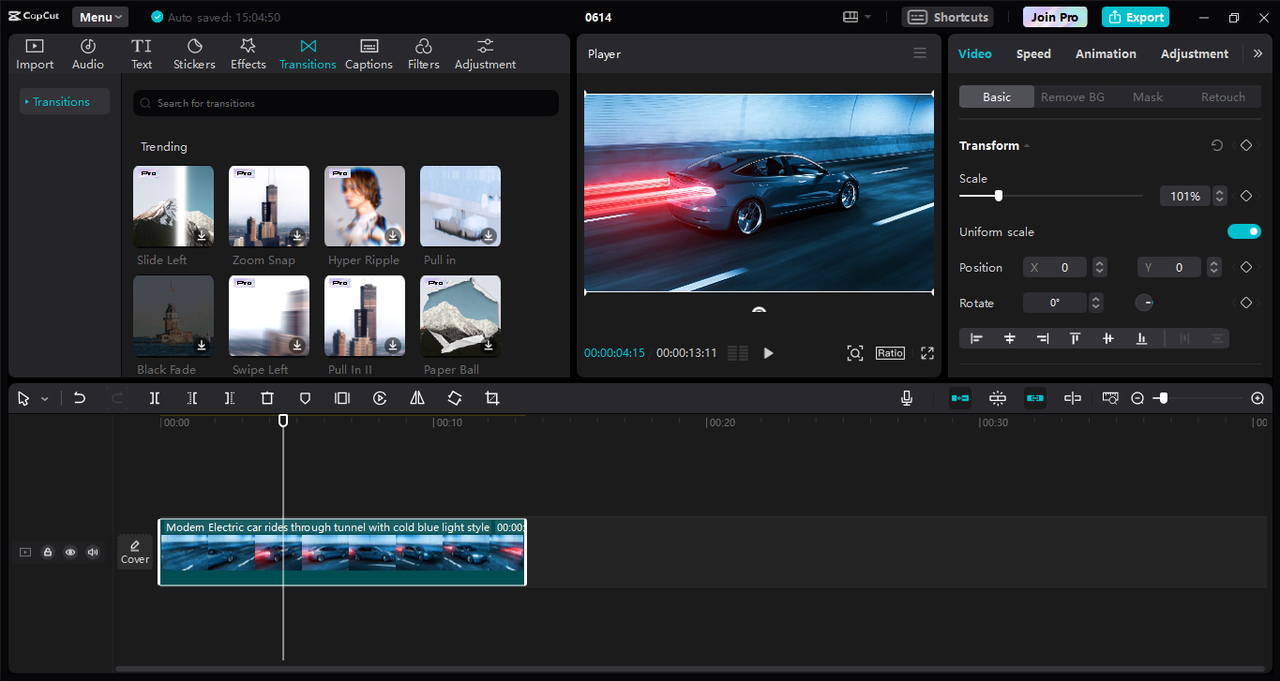Open the Menu dropdown
The image size is (1280, 681).
pos(100,17)
